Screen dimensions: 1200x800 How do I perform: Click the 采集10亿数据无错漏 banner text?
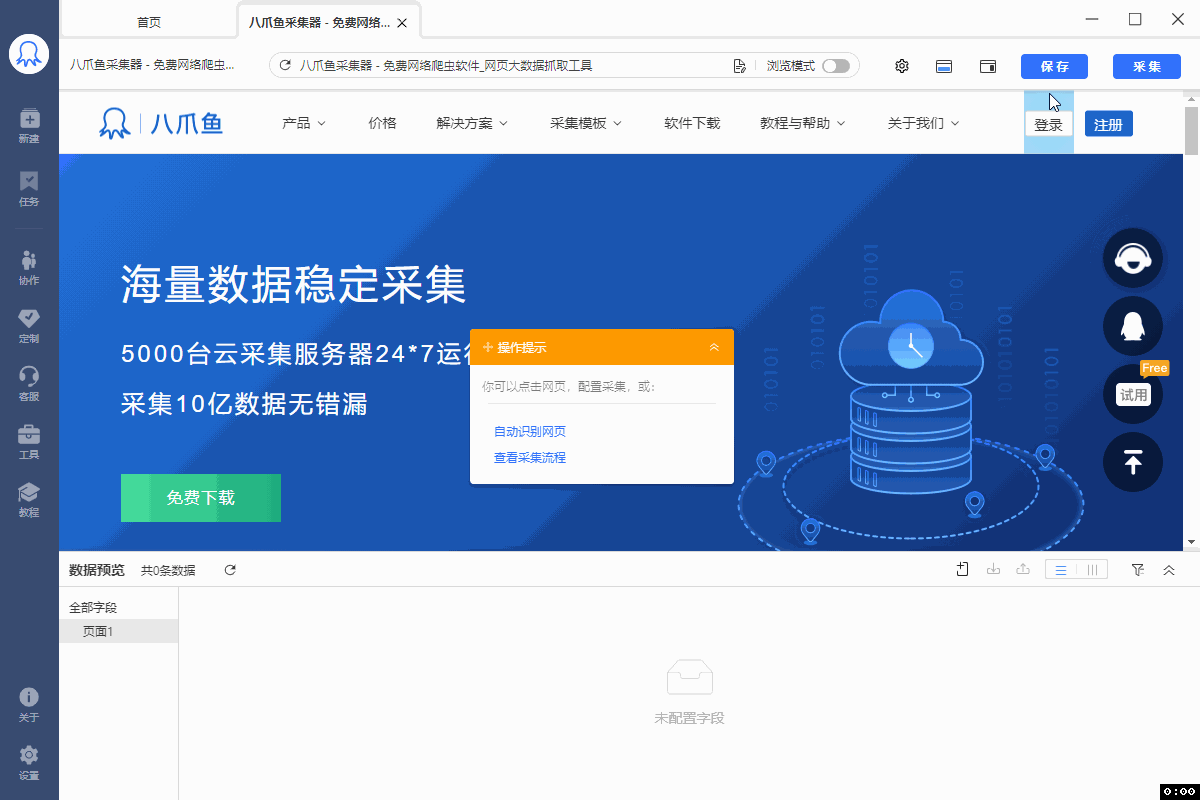pos(244,404)
